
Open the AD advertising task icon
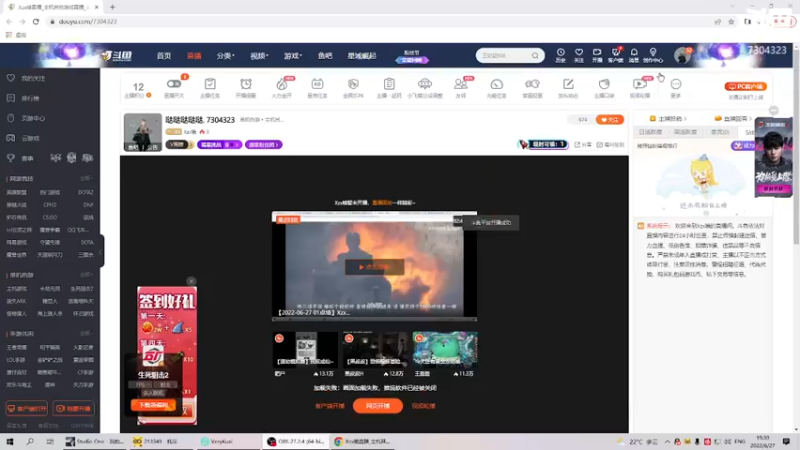pos(317,84)
